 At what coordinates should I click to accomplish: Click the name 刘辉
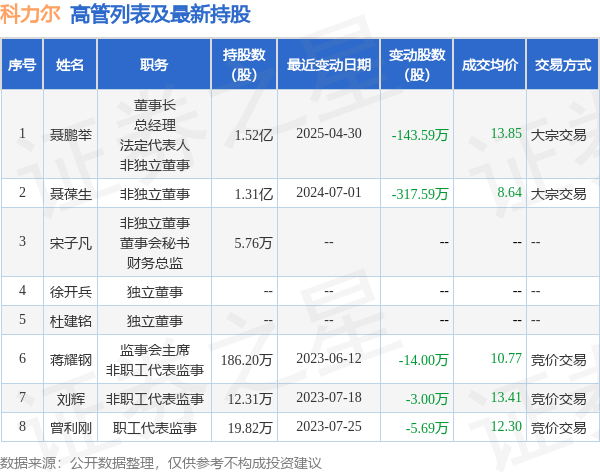[x=71, y=399]
